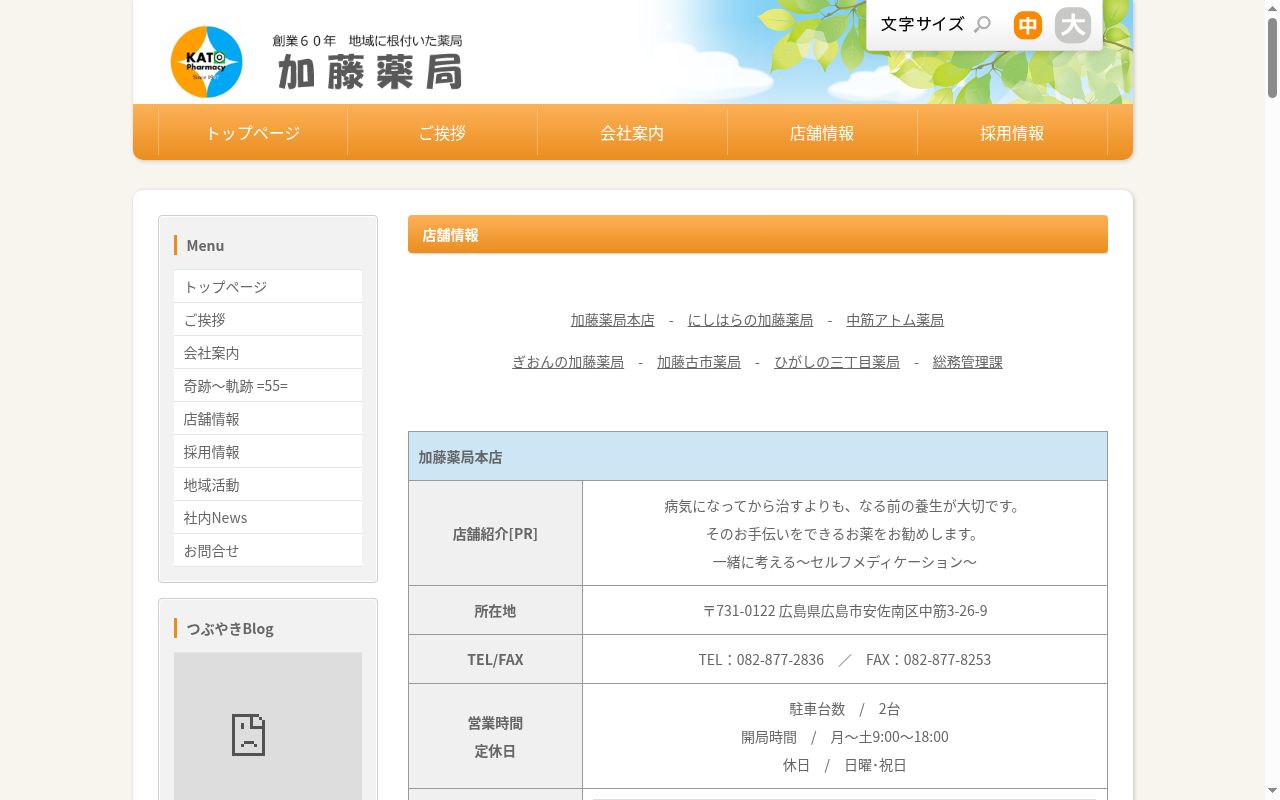Click the Menu sidebar heading
The height and width of the screenshot is (800, 1280).
point(205,245)
